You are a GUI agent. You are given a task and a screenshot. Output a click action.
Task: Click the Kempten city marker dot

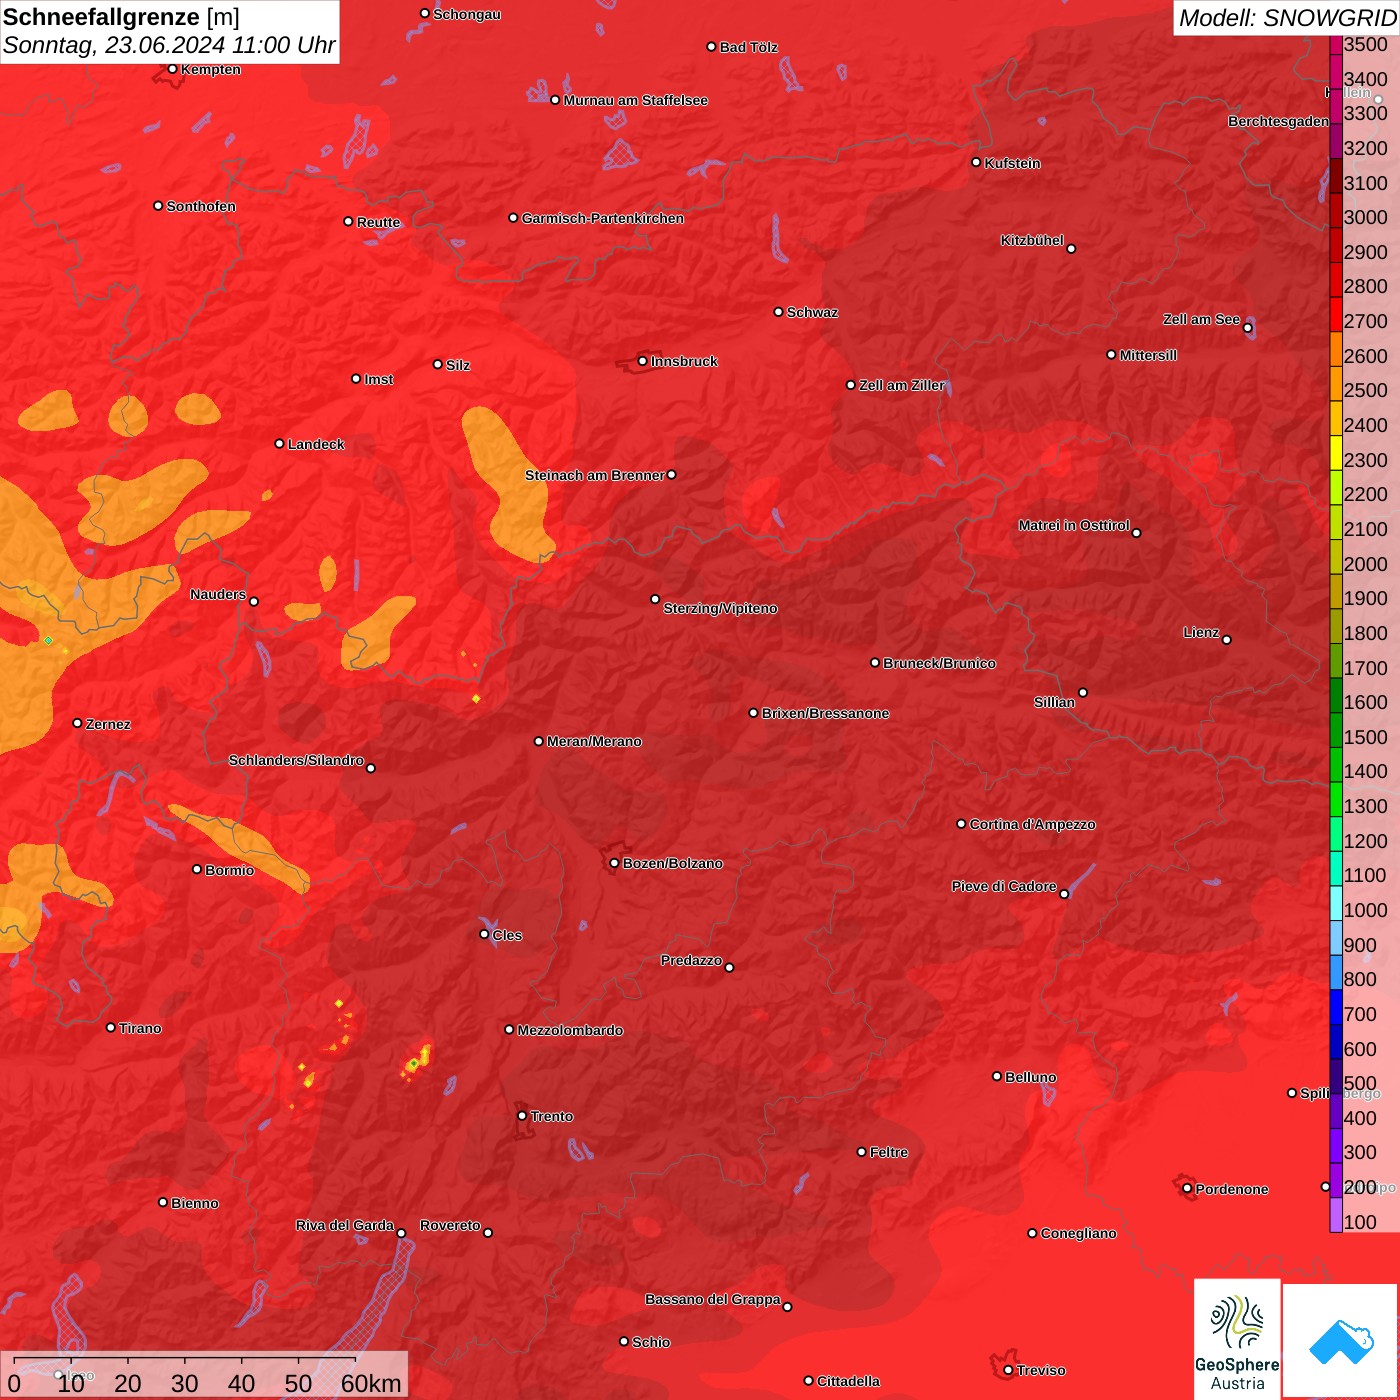coord(172,69)
